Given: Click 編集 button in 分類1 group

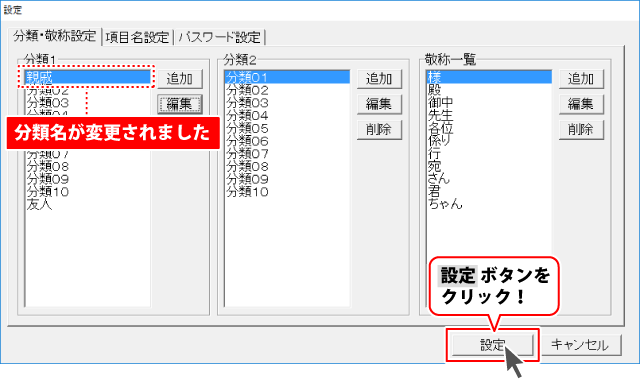Looking at the screenshot, I should (180, 104).
